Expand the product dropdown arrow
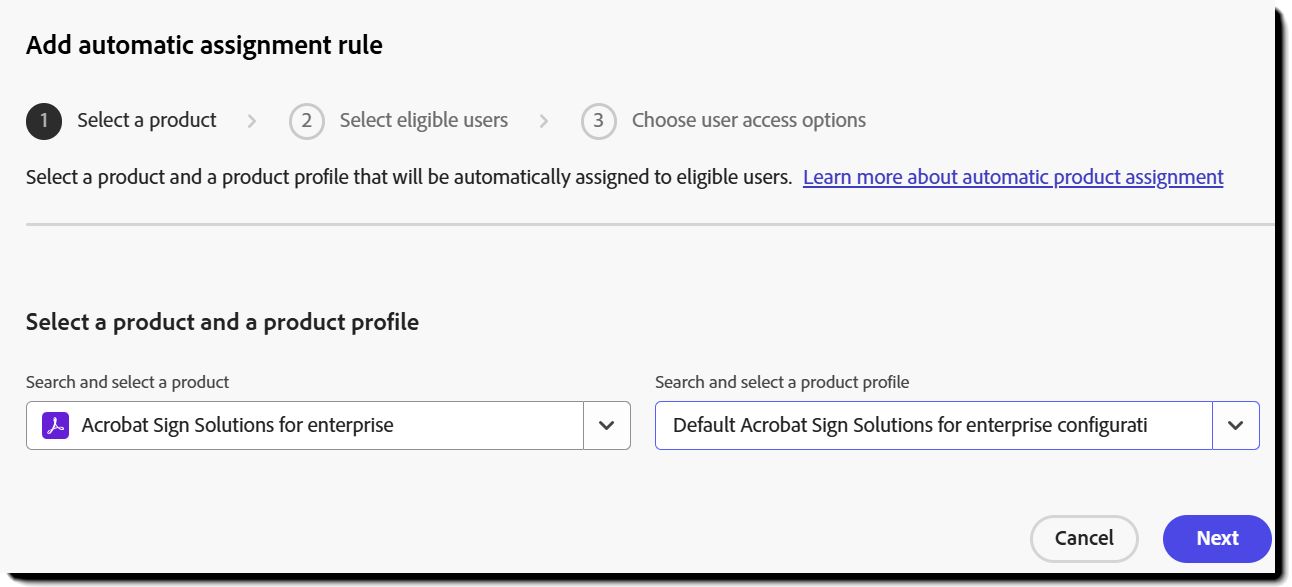The height and width of the screenshot is (587, 1292). point(607,425)
